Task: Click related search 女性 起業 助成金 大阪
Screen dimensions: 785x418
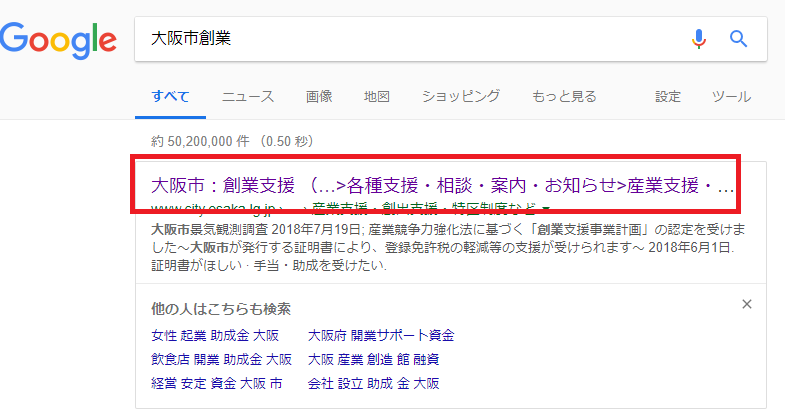Action: (215, 335)
